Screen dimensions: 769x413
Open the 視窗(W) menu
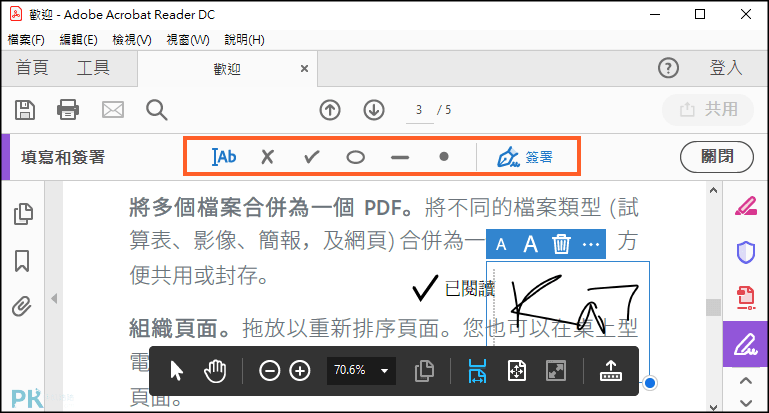(x=188, y=40)
